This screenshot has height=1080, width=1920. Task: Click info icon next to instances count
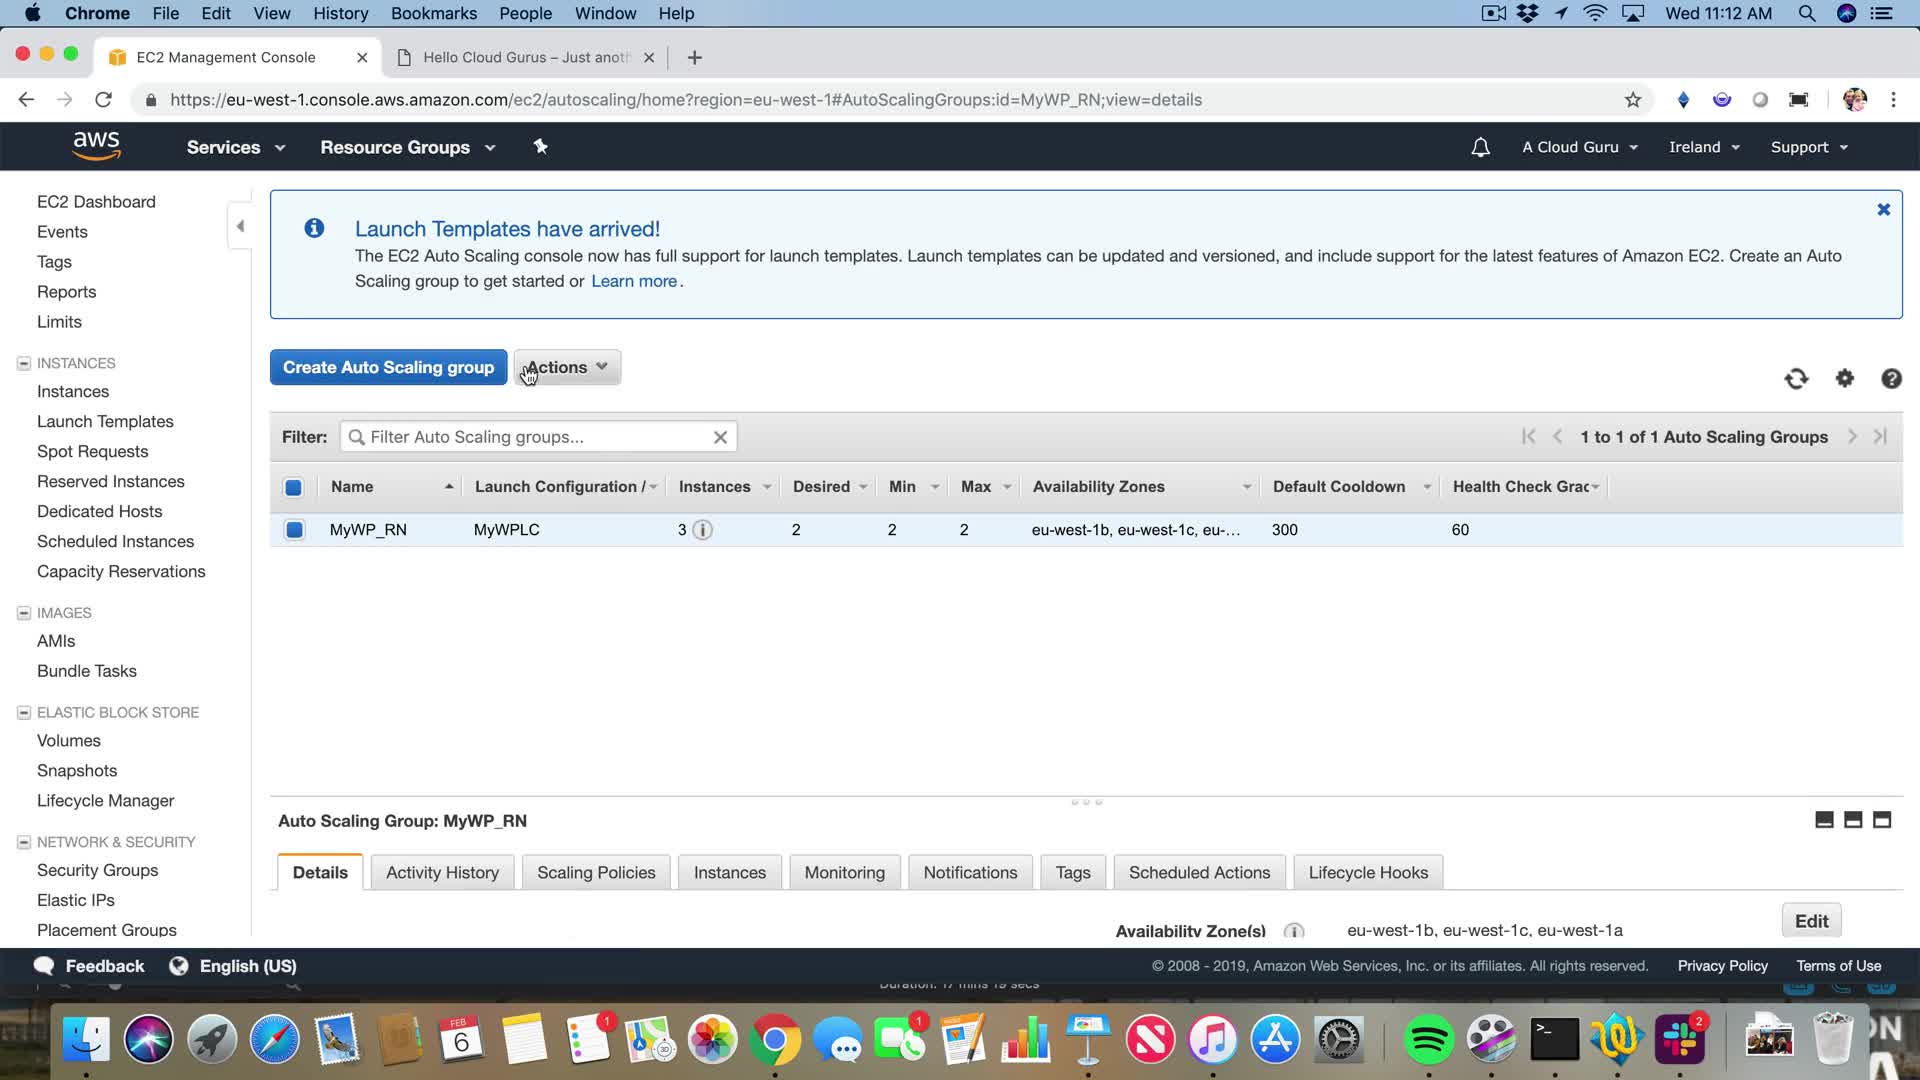point(703,530)
